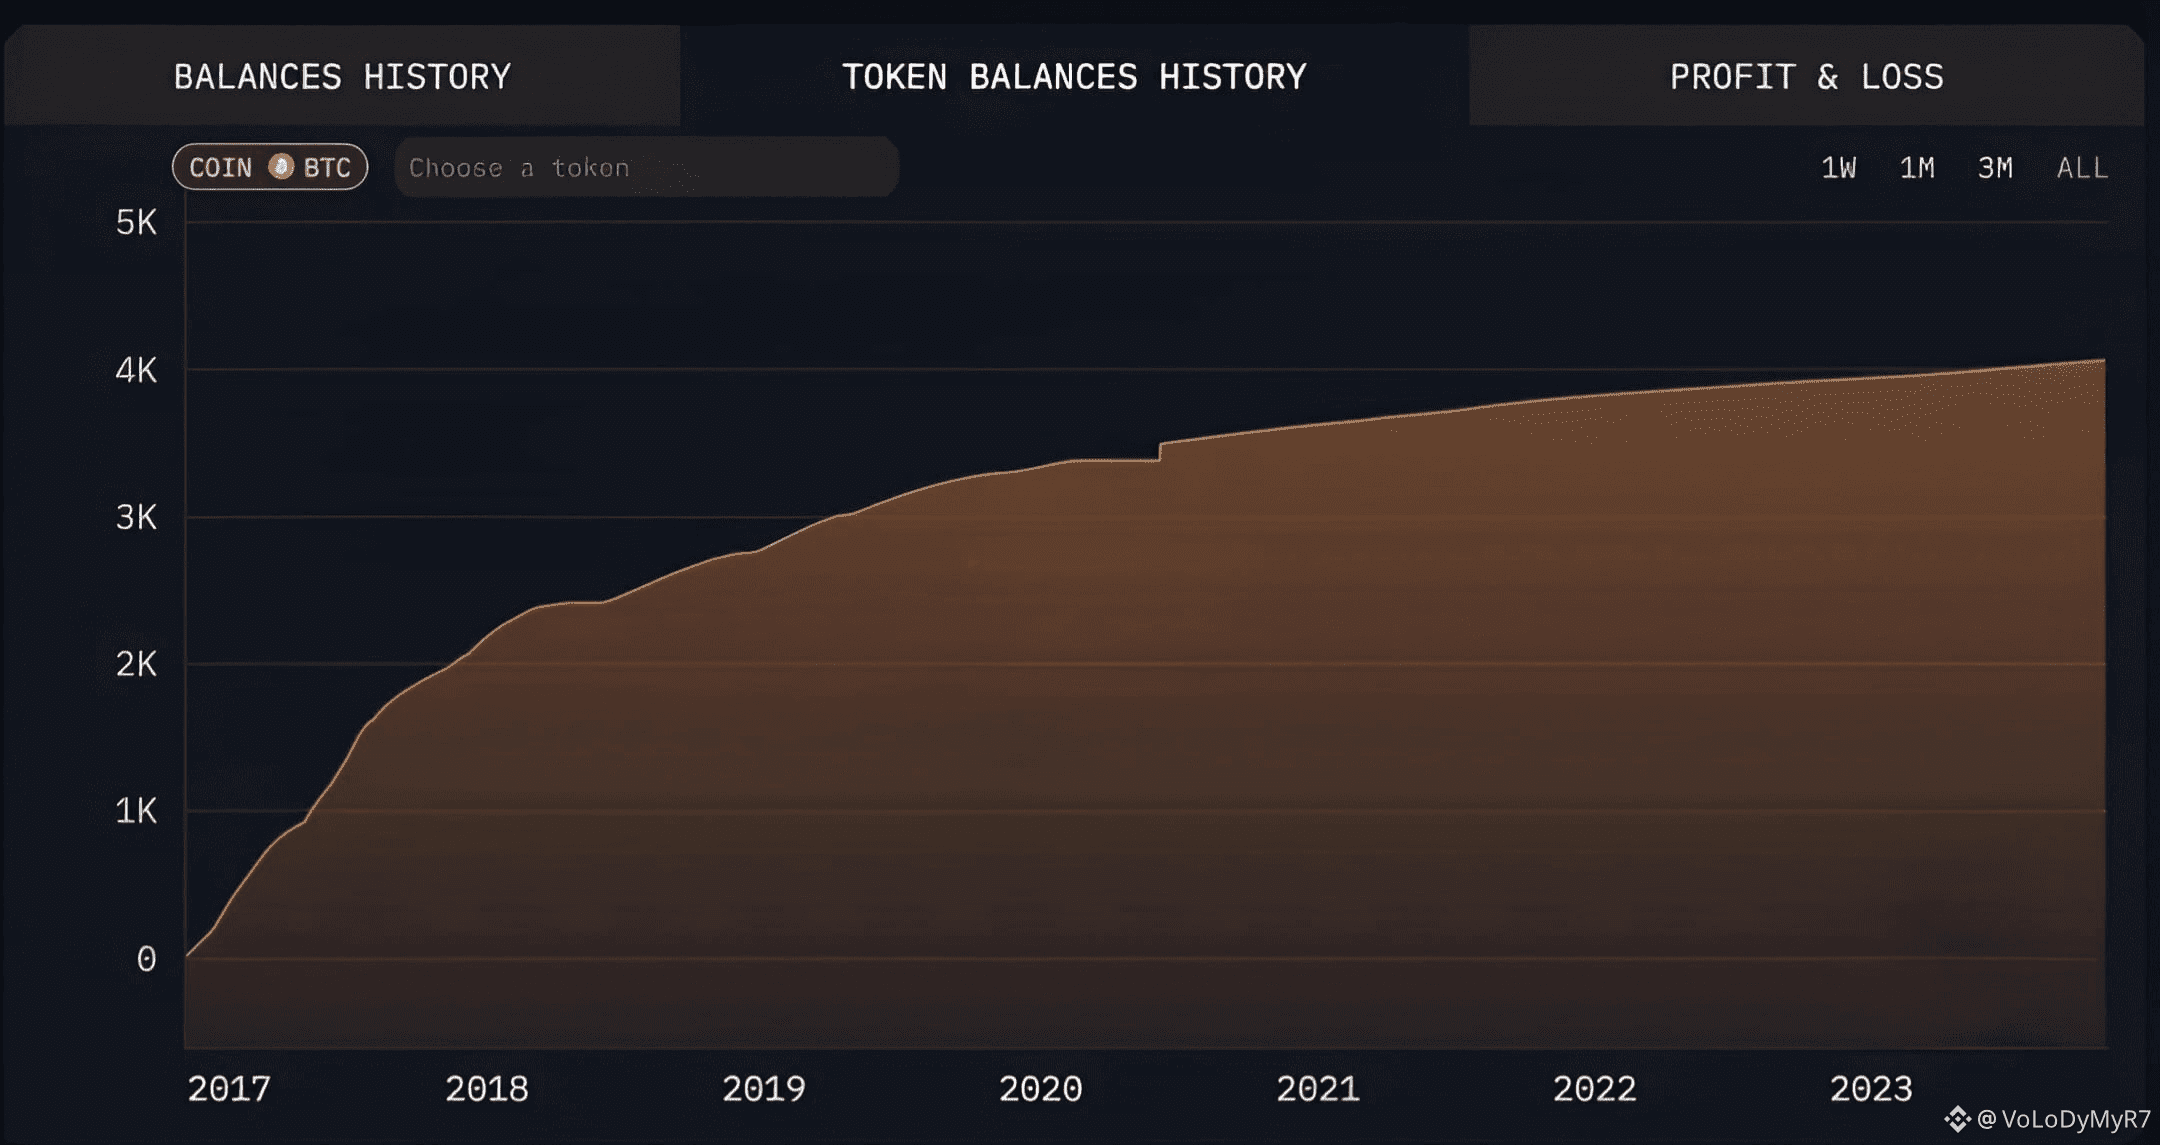Click the mid-2020 balance jump step
The width and height of the screenshot is (2160, 1145).
click(1160, 451)
